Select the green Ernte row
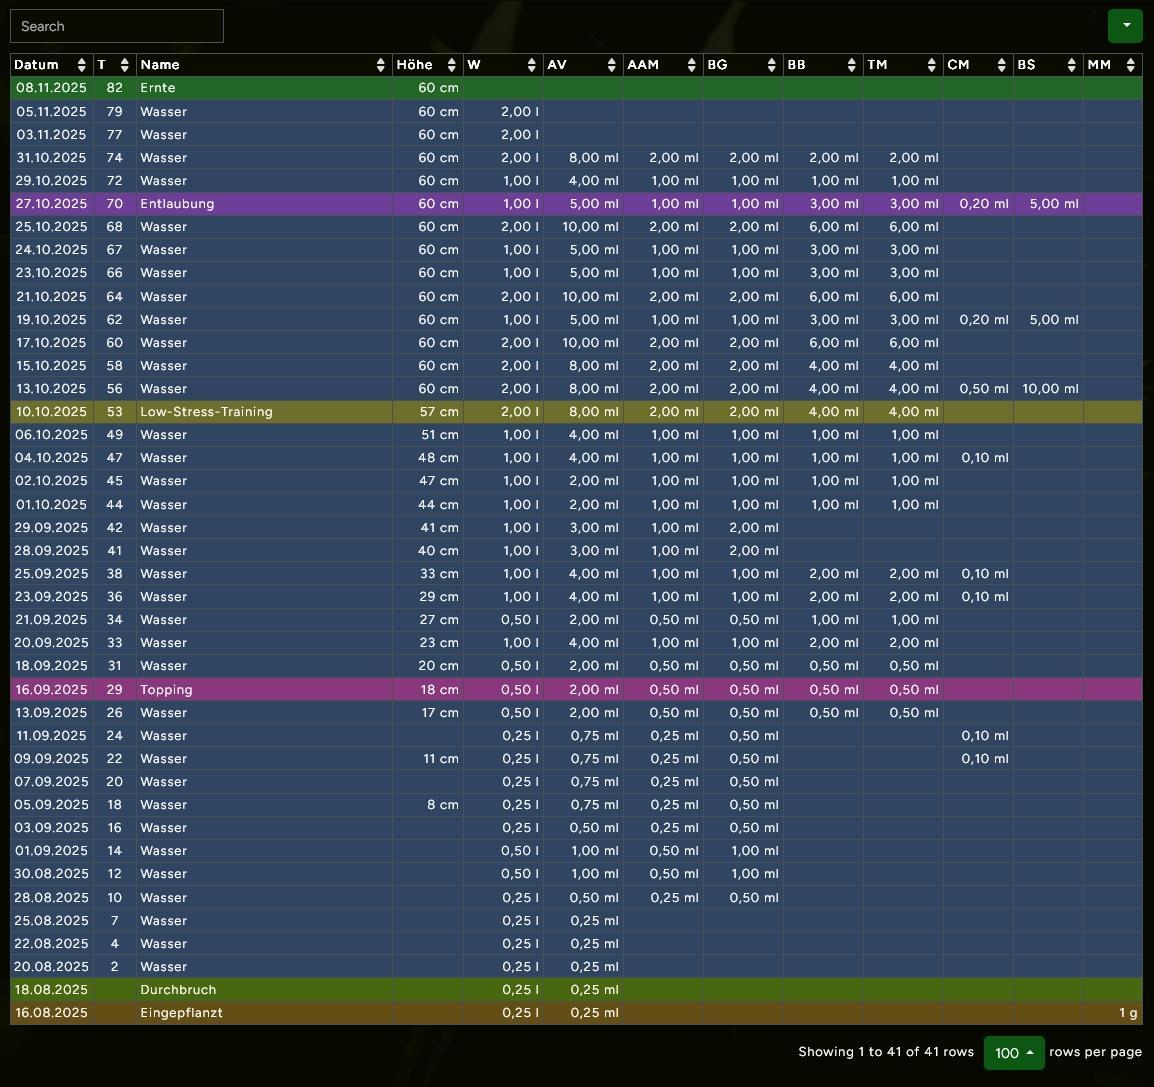Screen dimensions: 1154x1087 click(265, 88)
